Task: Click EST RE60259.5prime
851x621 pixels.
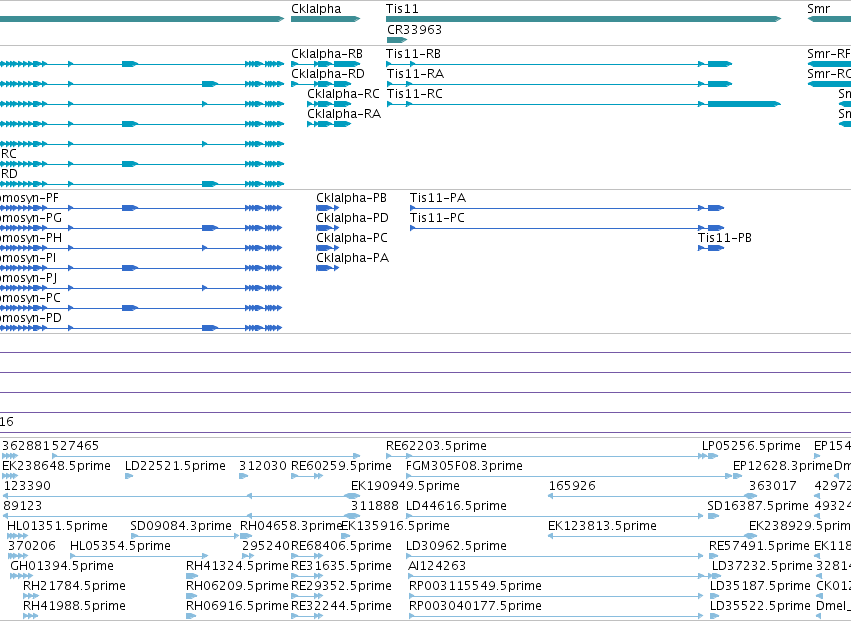Action: pyautogui.click(x=307, y=476)
